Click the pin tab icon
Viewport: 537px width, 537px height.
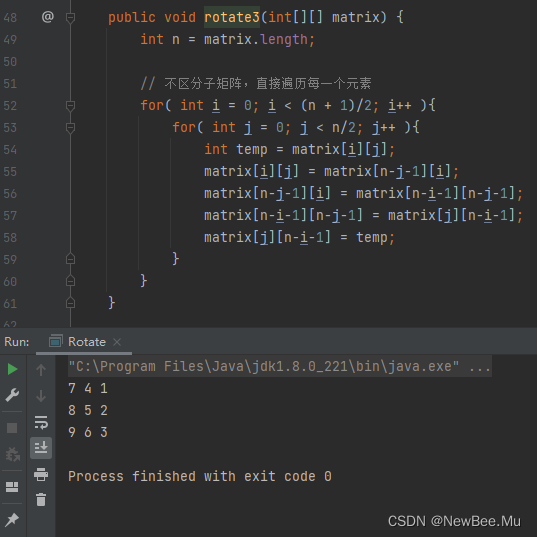12,520
